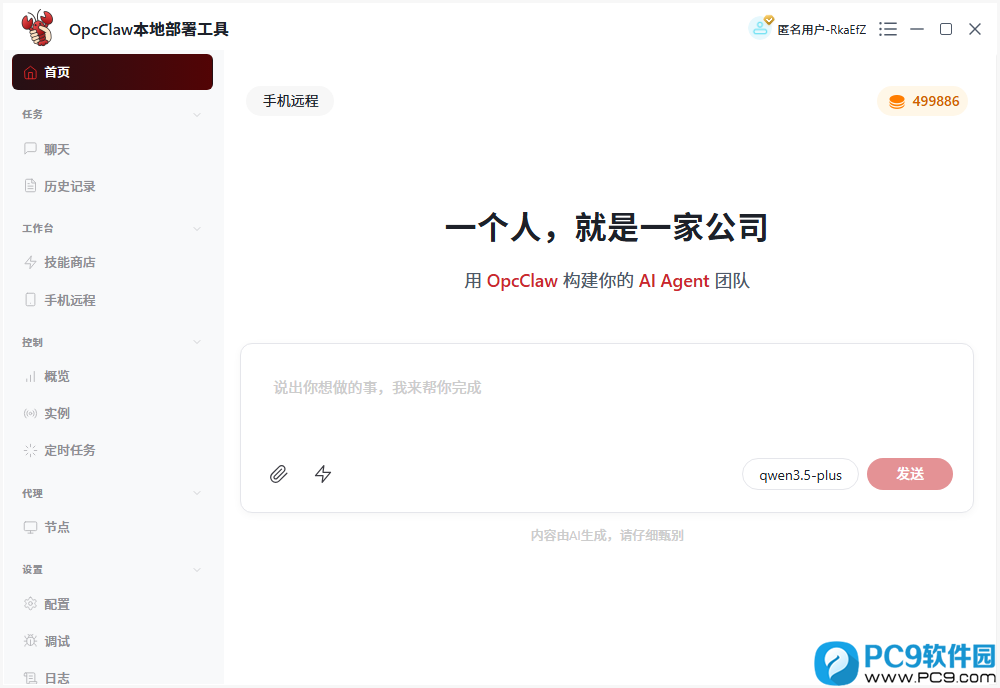This screenshot has height=688, width=1000.
Task: Open the list menu icon in title bar
Action: point(887,29)
